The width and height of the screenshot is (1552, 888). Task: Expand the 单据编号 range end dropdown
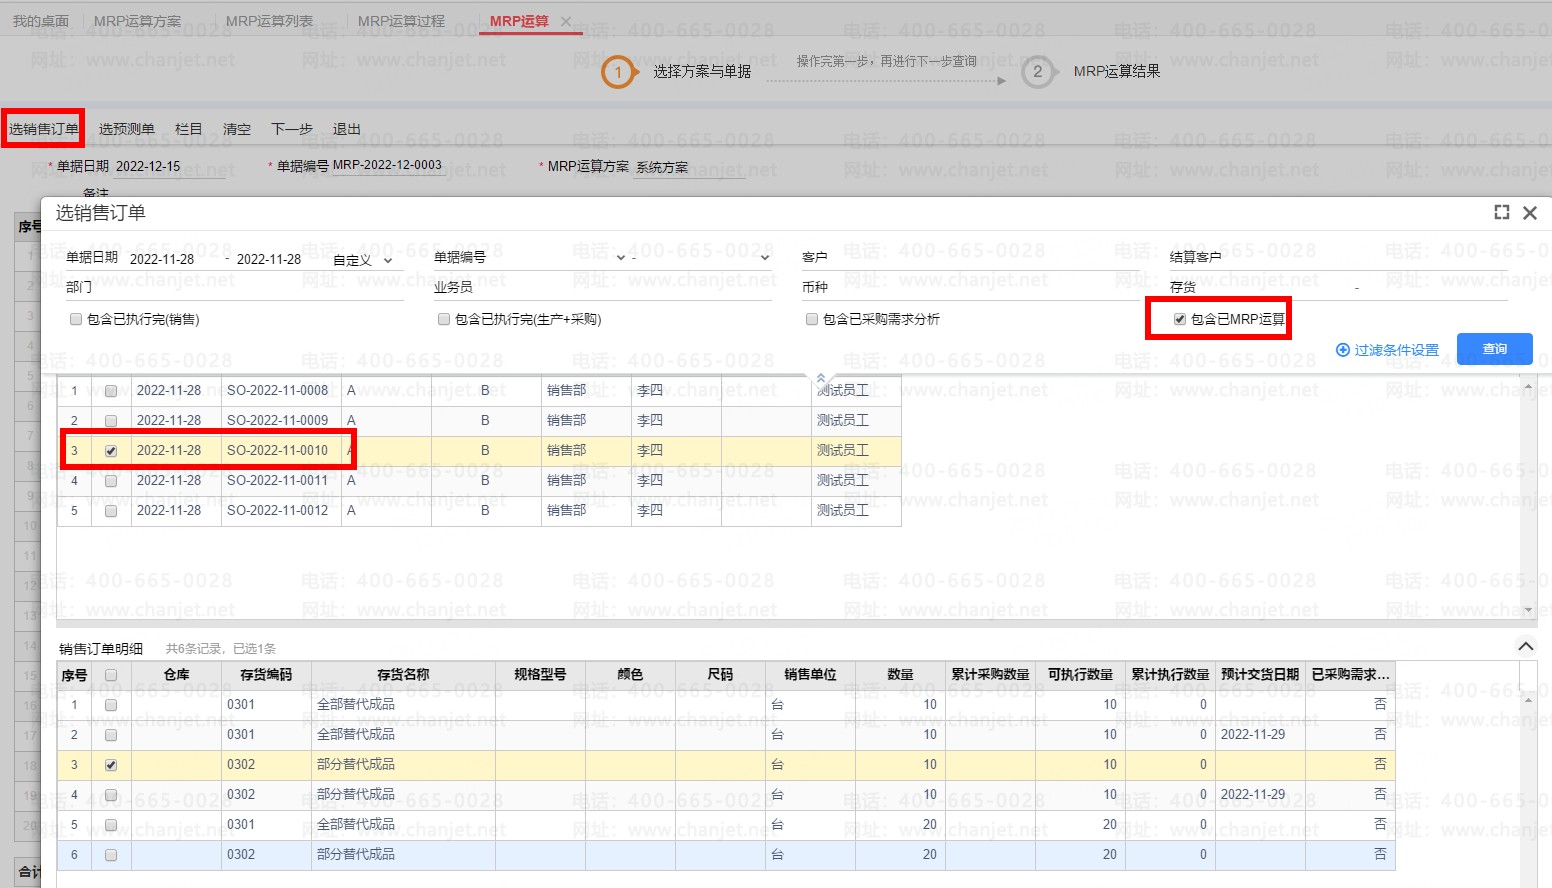tap(765, 258)
